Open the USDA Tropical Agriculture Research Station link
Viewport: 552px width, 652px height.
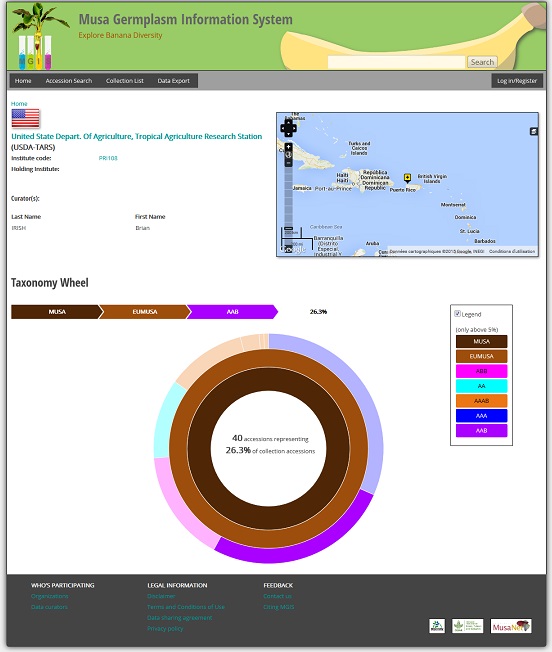[137, 136]
